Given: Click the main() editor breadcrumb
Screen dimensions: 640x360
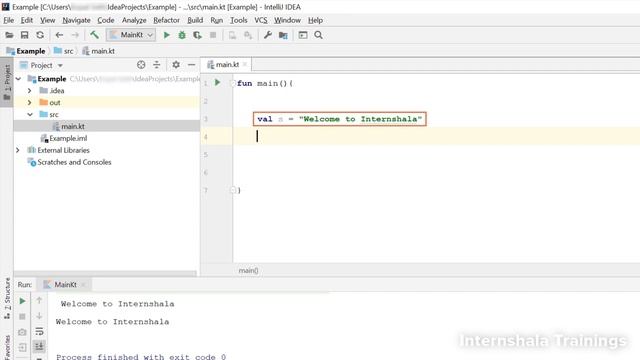Looking at the screenshot, I should [248, 270].
